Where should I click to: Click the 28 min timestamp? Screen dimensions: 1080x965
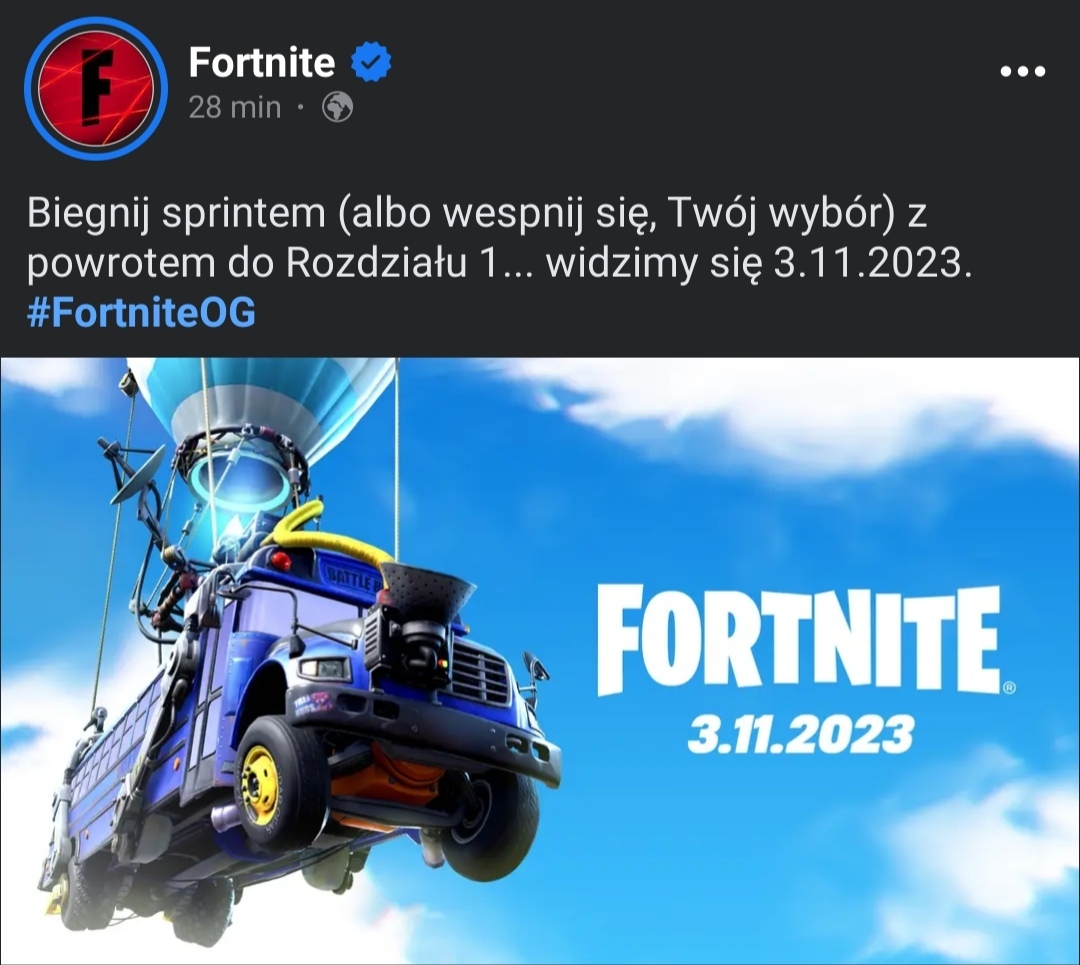tap(235, 107)
